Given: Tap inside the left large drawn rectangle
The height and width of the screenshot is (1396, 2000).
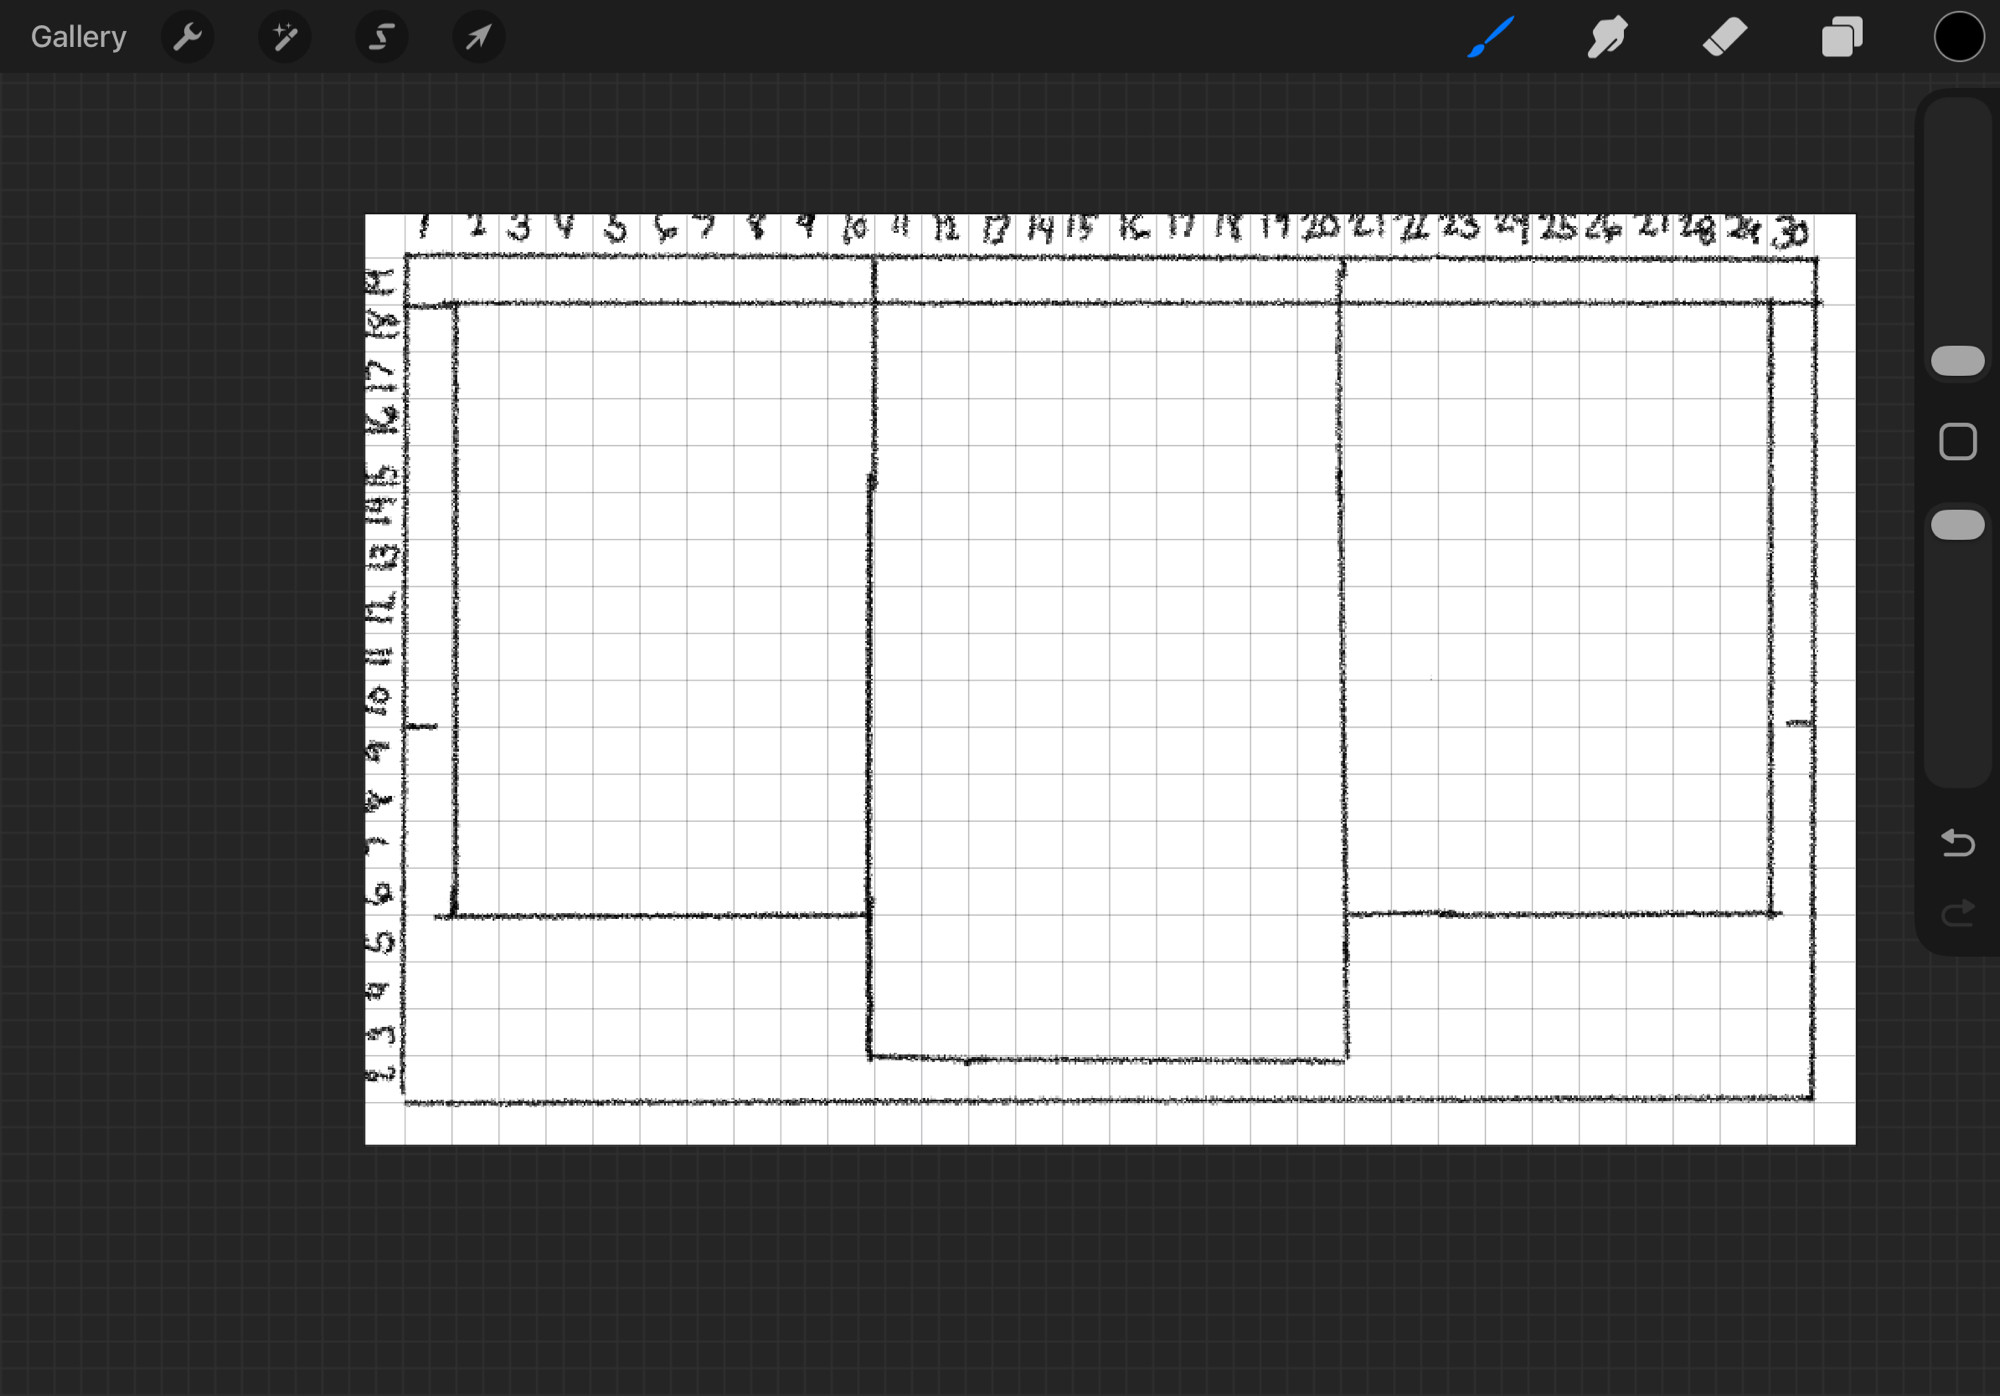Looking at the screenshot, I should click(660, 610).
